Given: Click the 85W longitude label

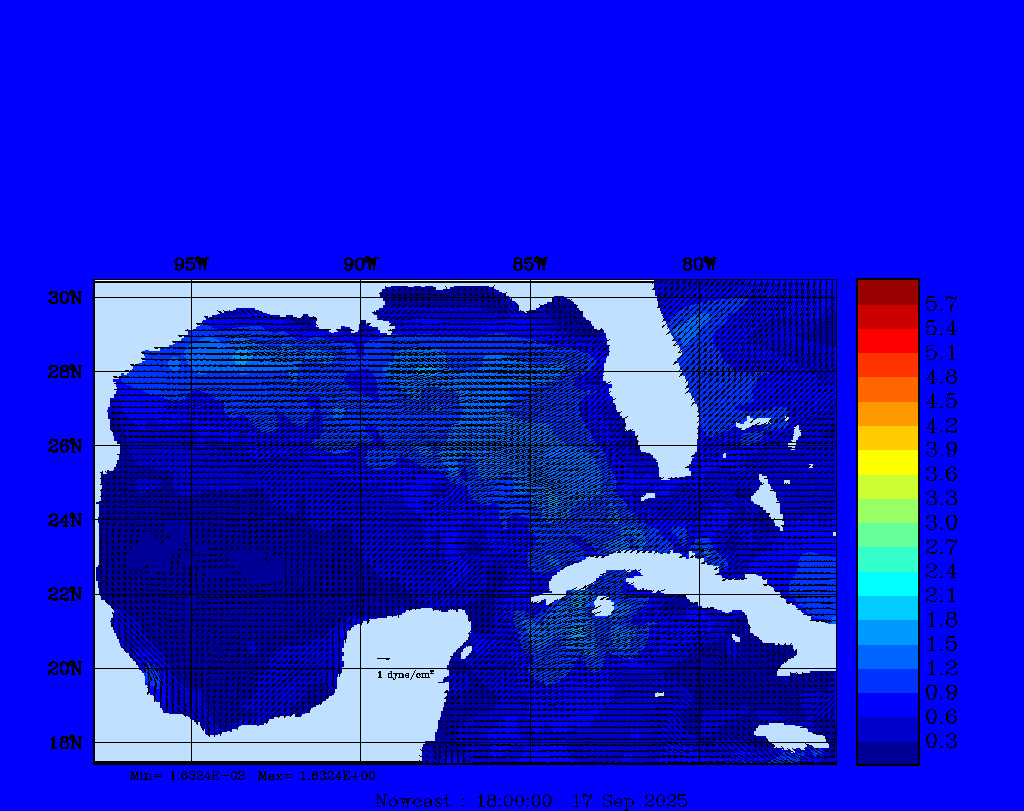Looking at the screenshot, I should [x=530, y=264].
